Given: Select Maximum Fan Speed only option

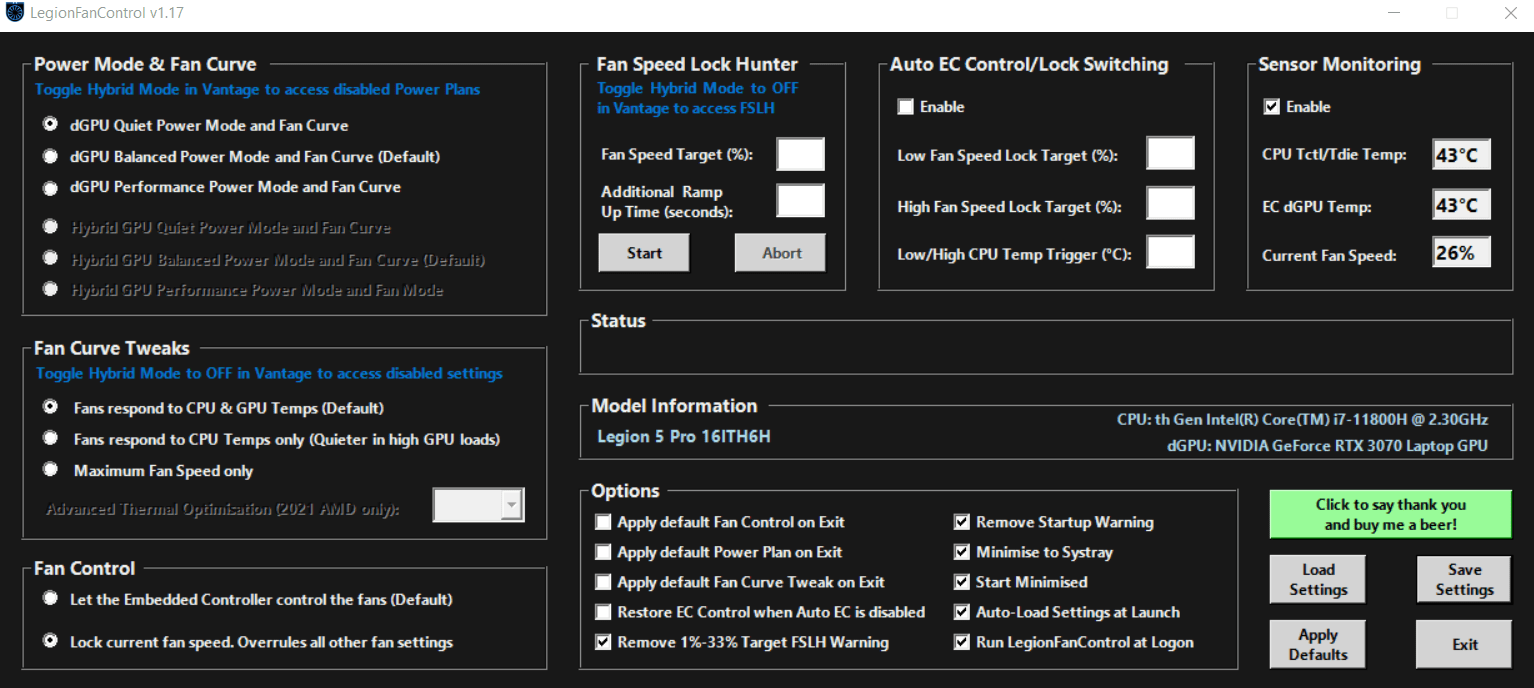Looking at the screenshot, I should (x=50, y=469).
